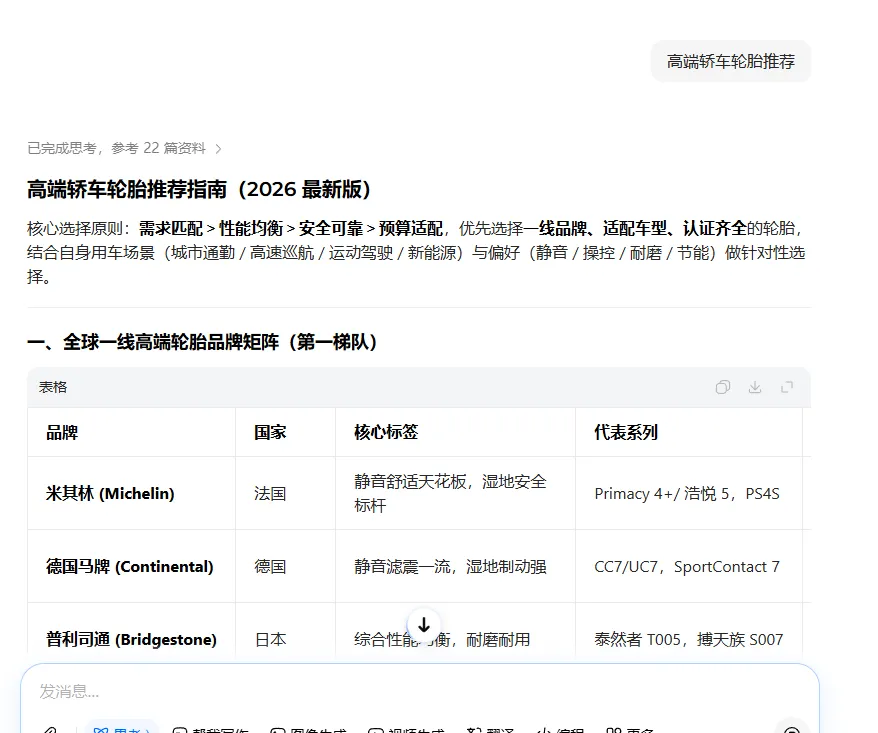Open the '已完成思考' thinking summary

62,148
